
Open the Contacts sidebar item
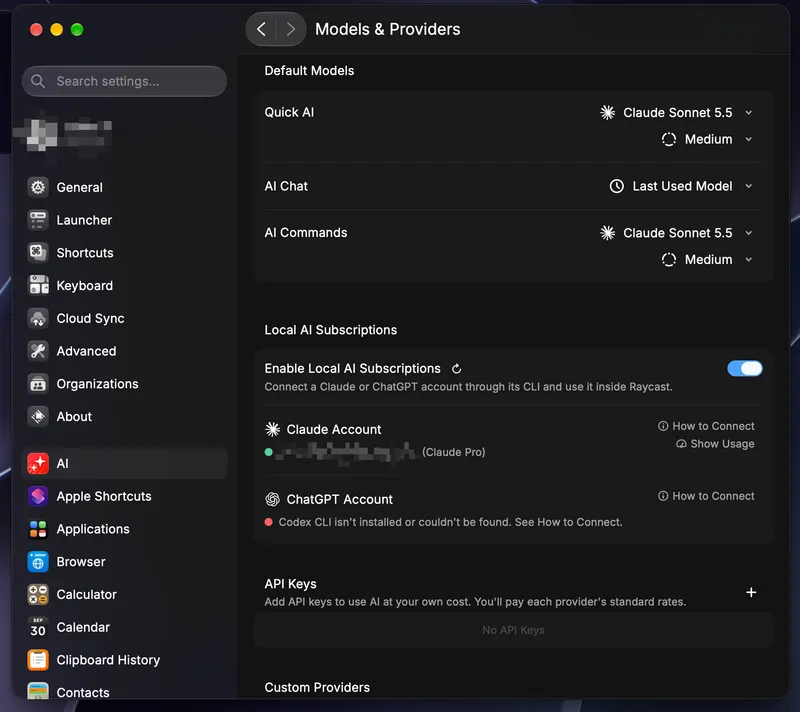[124, 692]
